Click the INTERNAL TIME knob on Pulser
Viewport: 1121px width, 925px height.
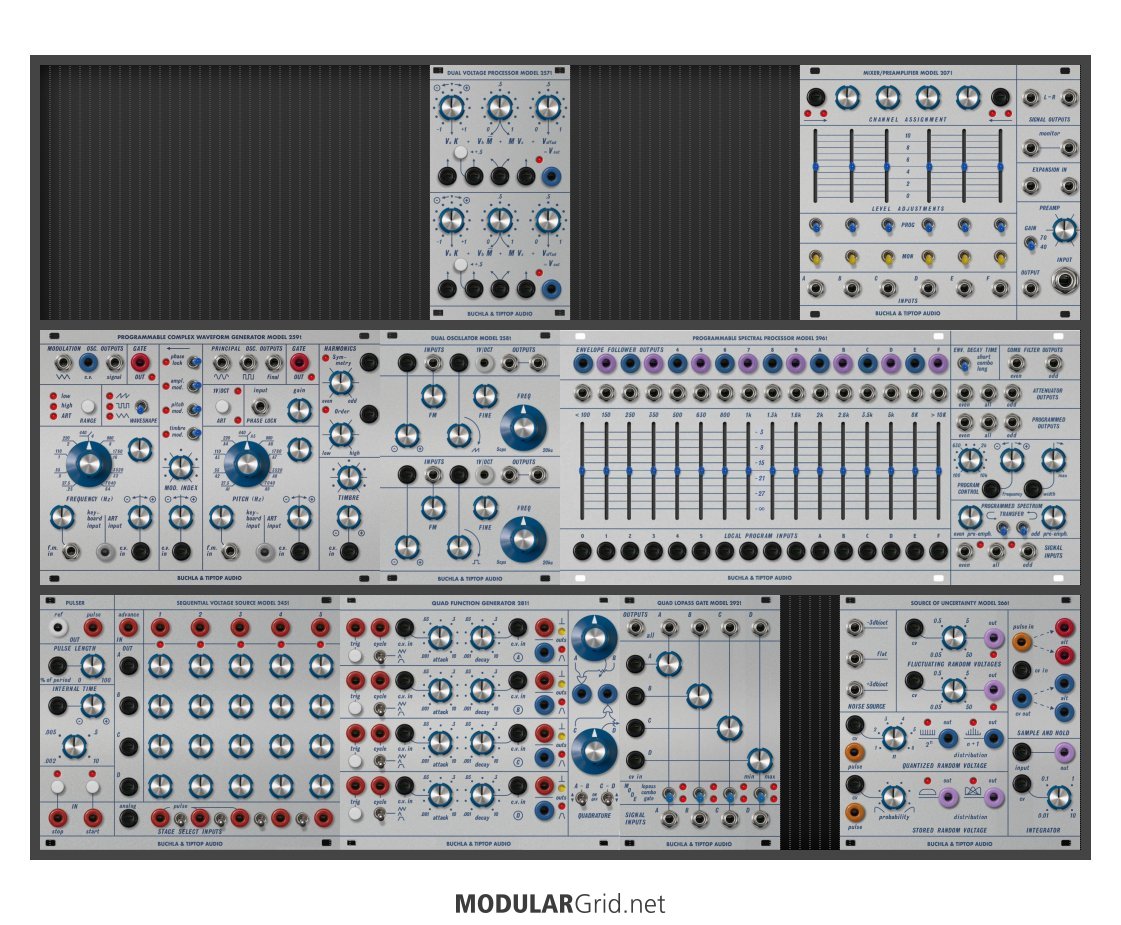point(92,706)
